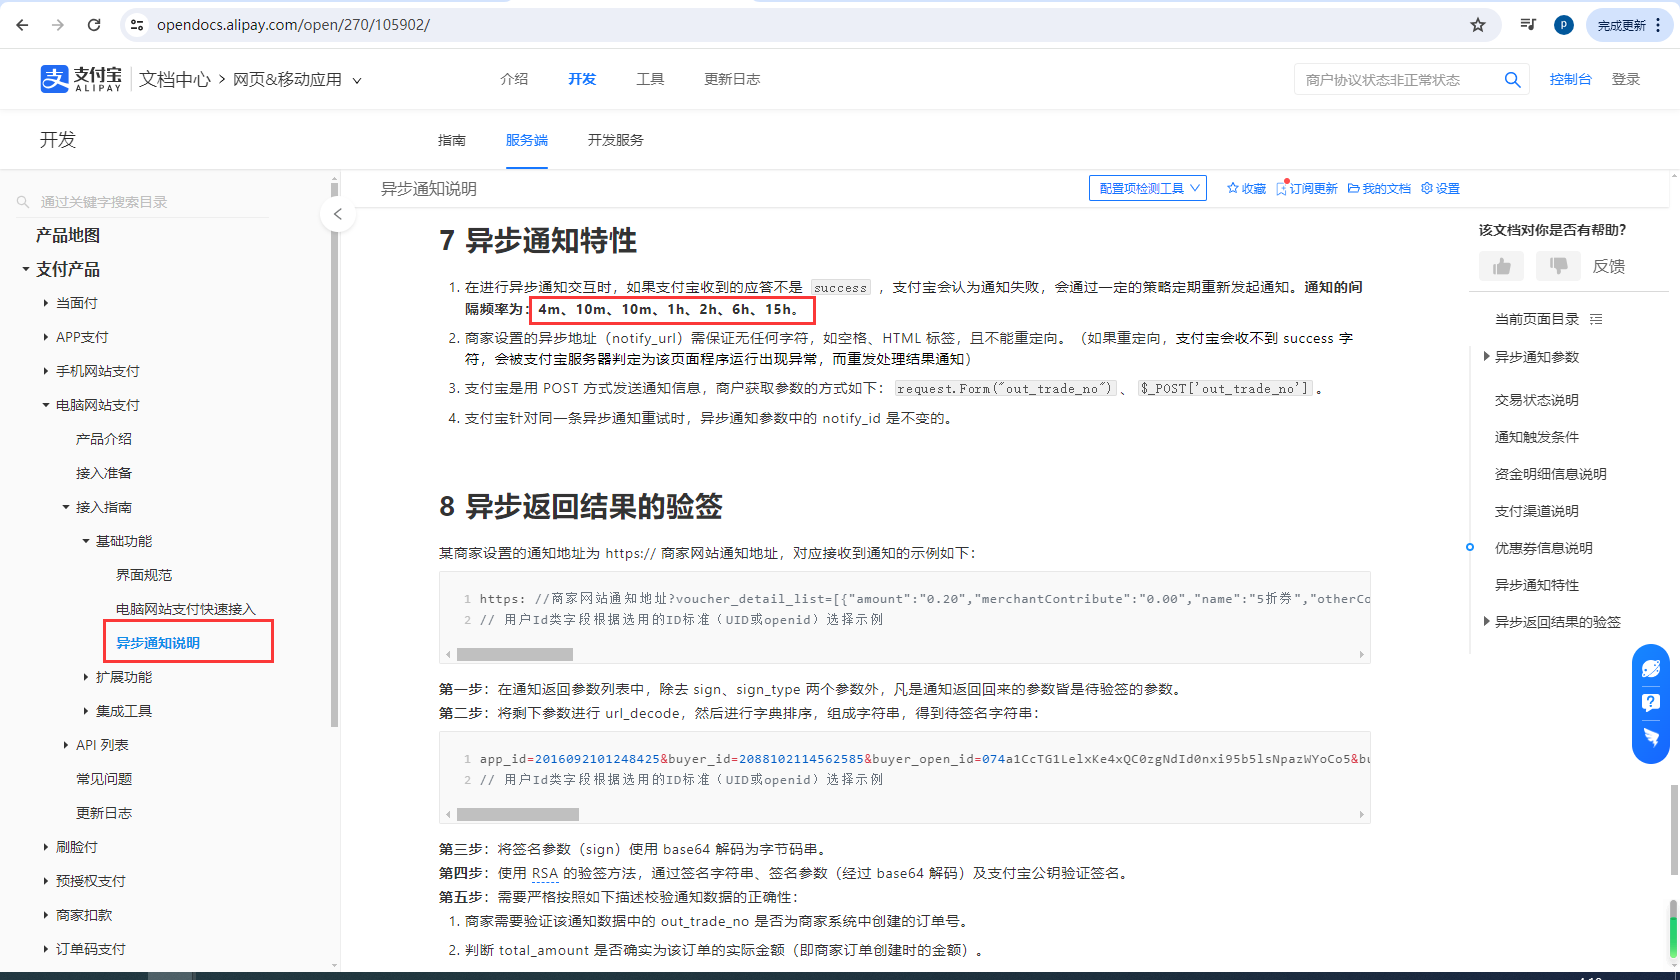
Task: Open 常见问题 in sidebar
Action: [104, 779]
